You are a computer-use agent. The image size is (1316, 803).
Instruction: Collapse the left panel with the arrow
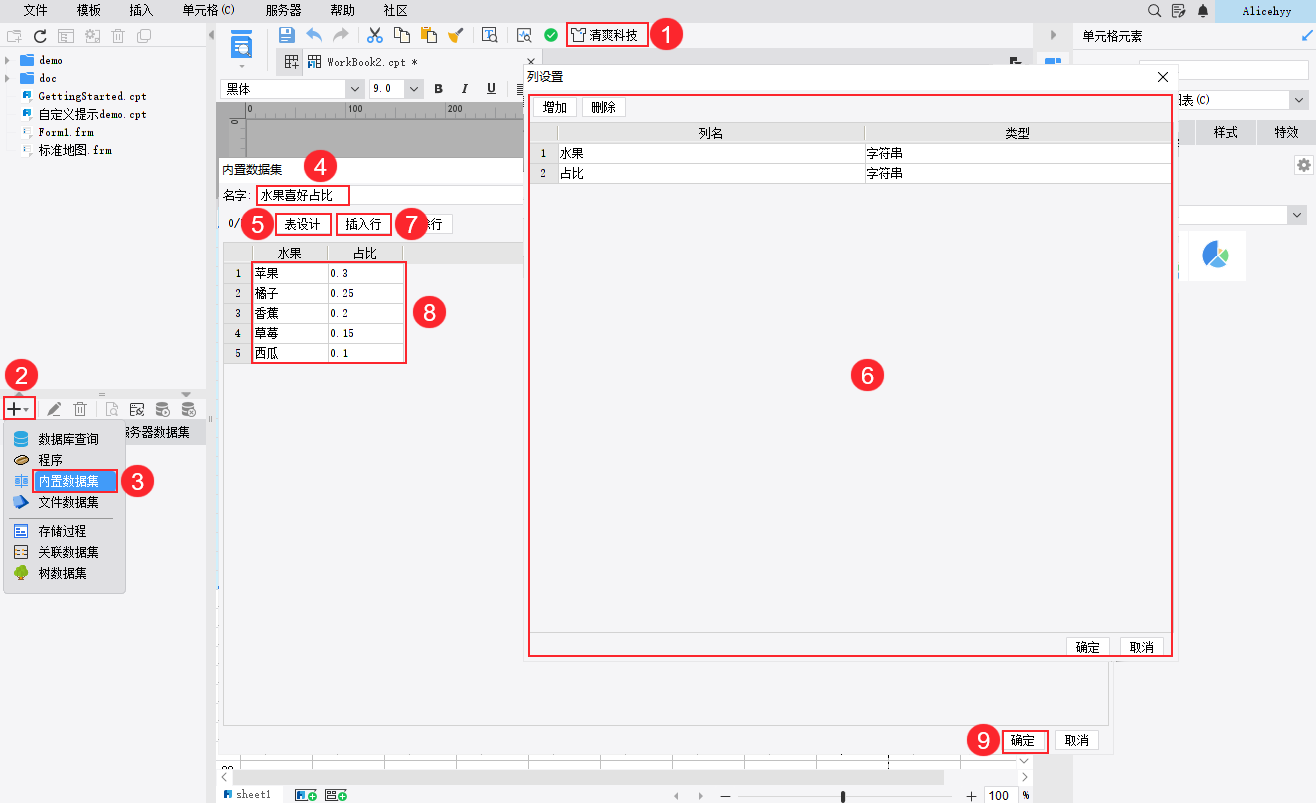click(211, 35)
